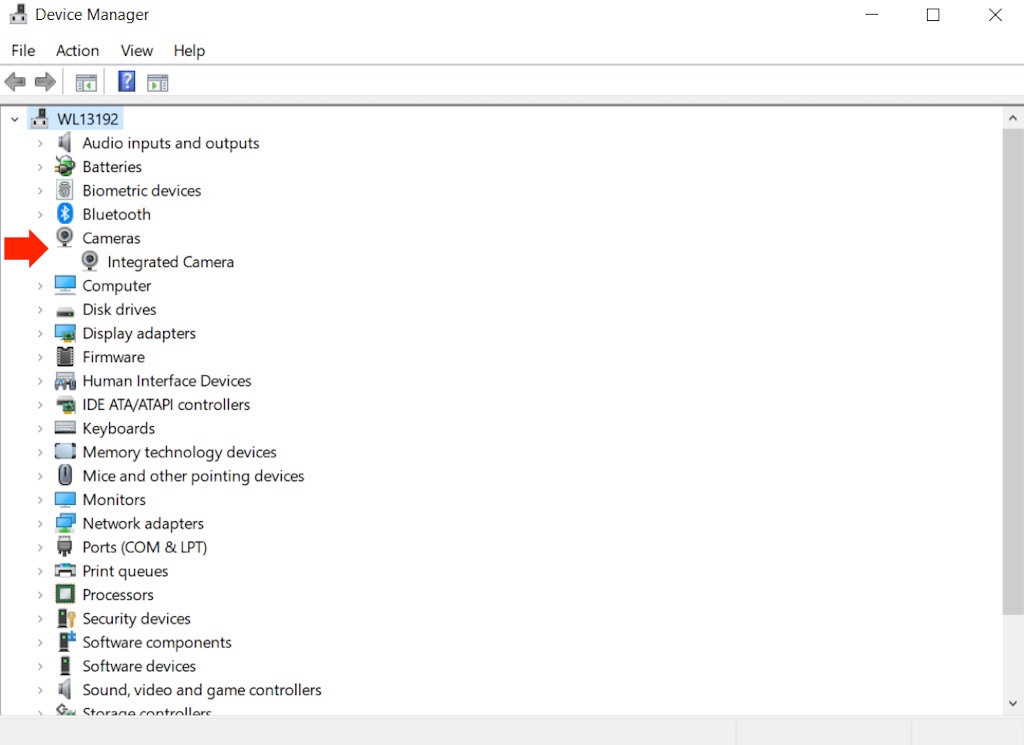The width and height of the screenshot is (1024, 745).
Task: Click the Computer monitor category icon
Action: click(x=65, y=285)
